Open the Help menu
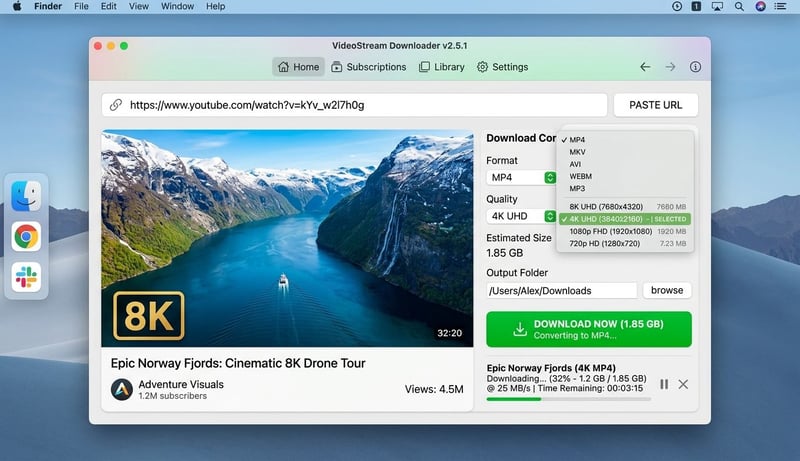Viewport: 800px width, 461px height. click(x=215, y=6)
